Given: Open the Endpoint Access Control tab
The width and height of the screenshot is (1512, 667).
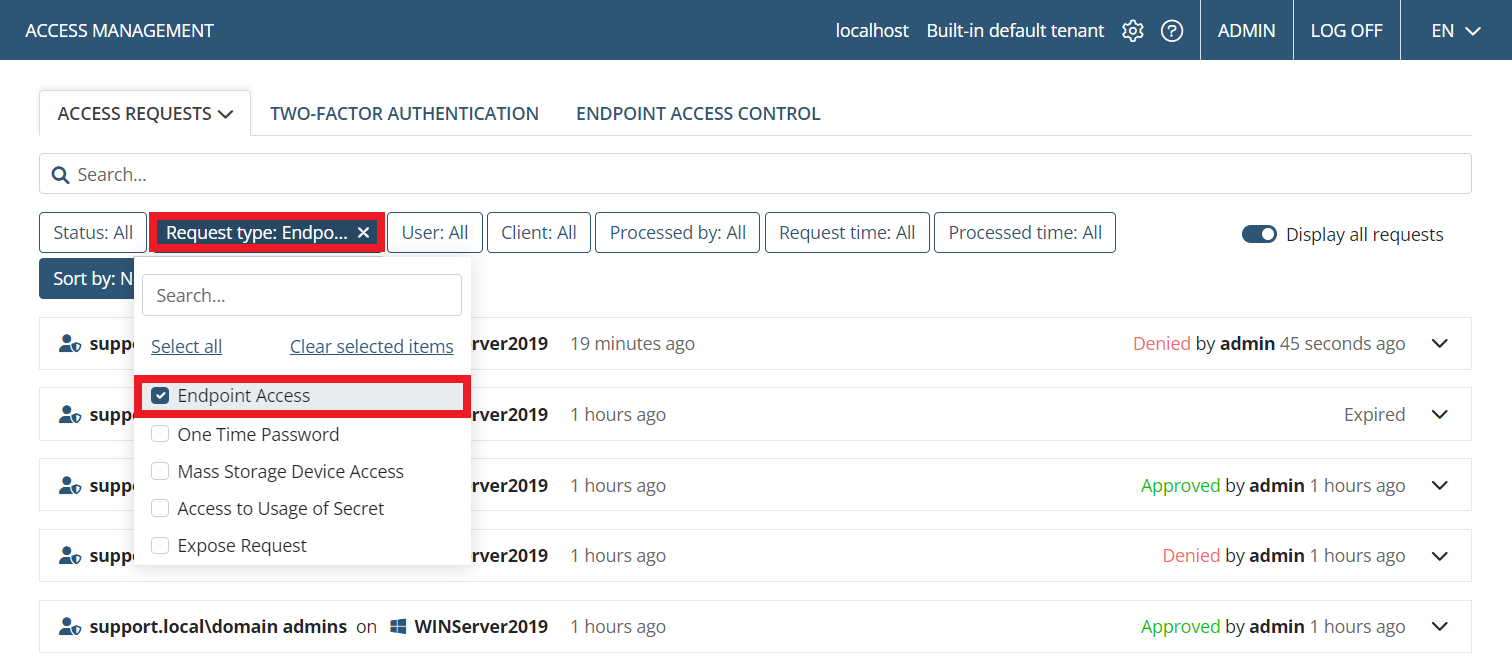Looking at the screenshot, I should pos(698,114).
